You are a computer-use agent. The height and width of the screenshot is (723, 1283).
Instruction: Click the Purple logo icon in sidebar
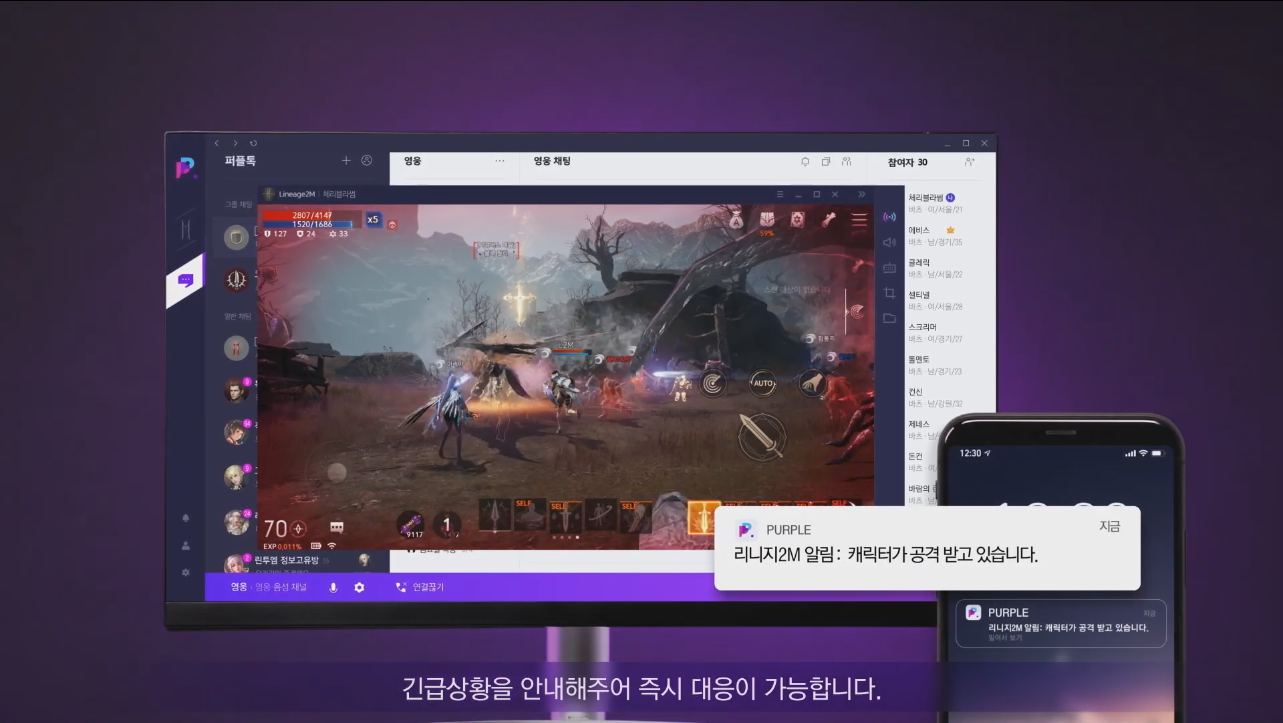[x=186, y=168]
